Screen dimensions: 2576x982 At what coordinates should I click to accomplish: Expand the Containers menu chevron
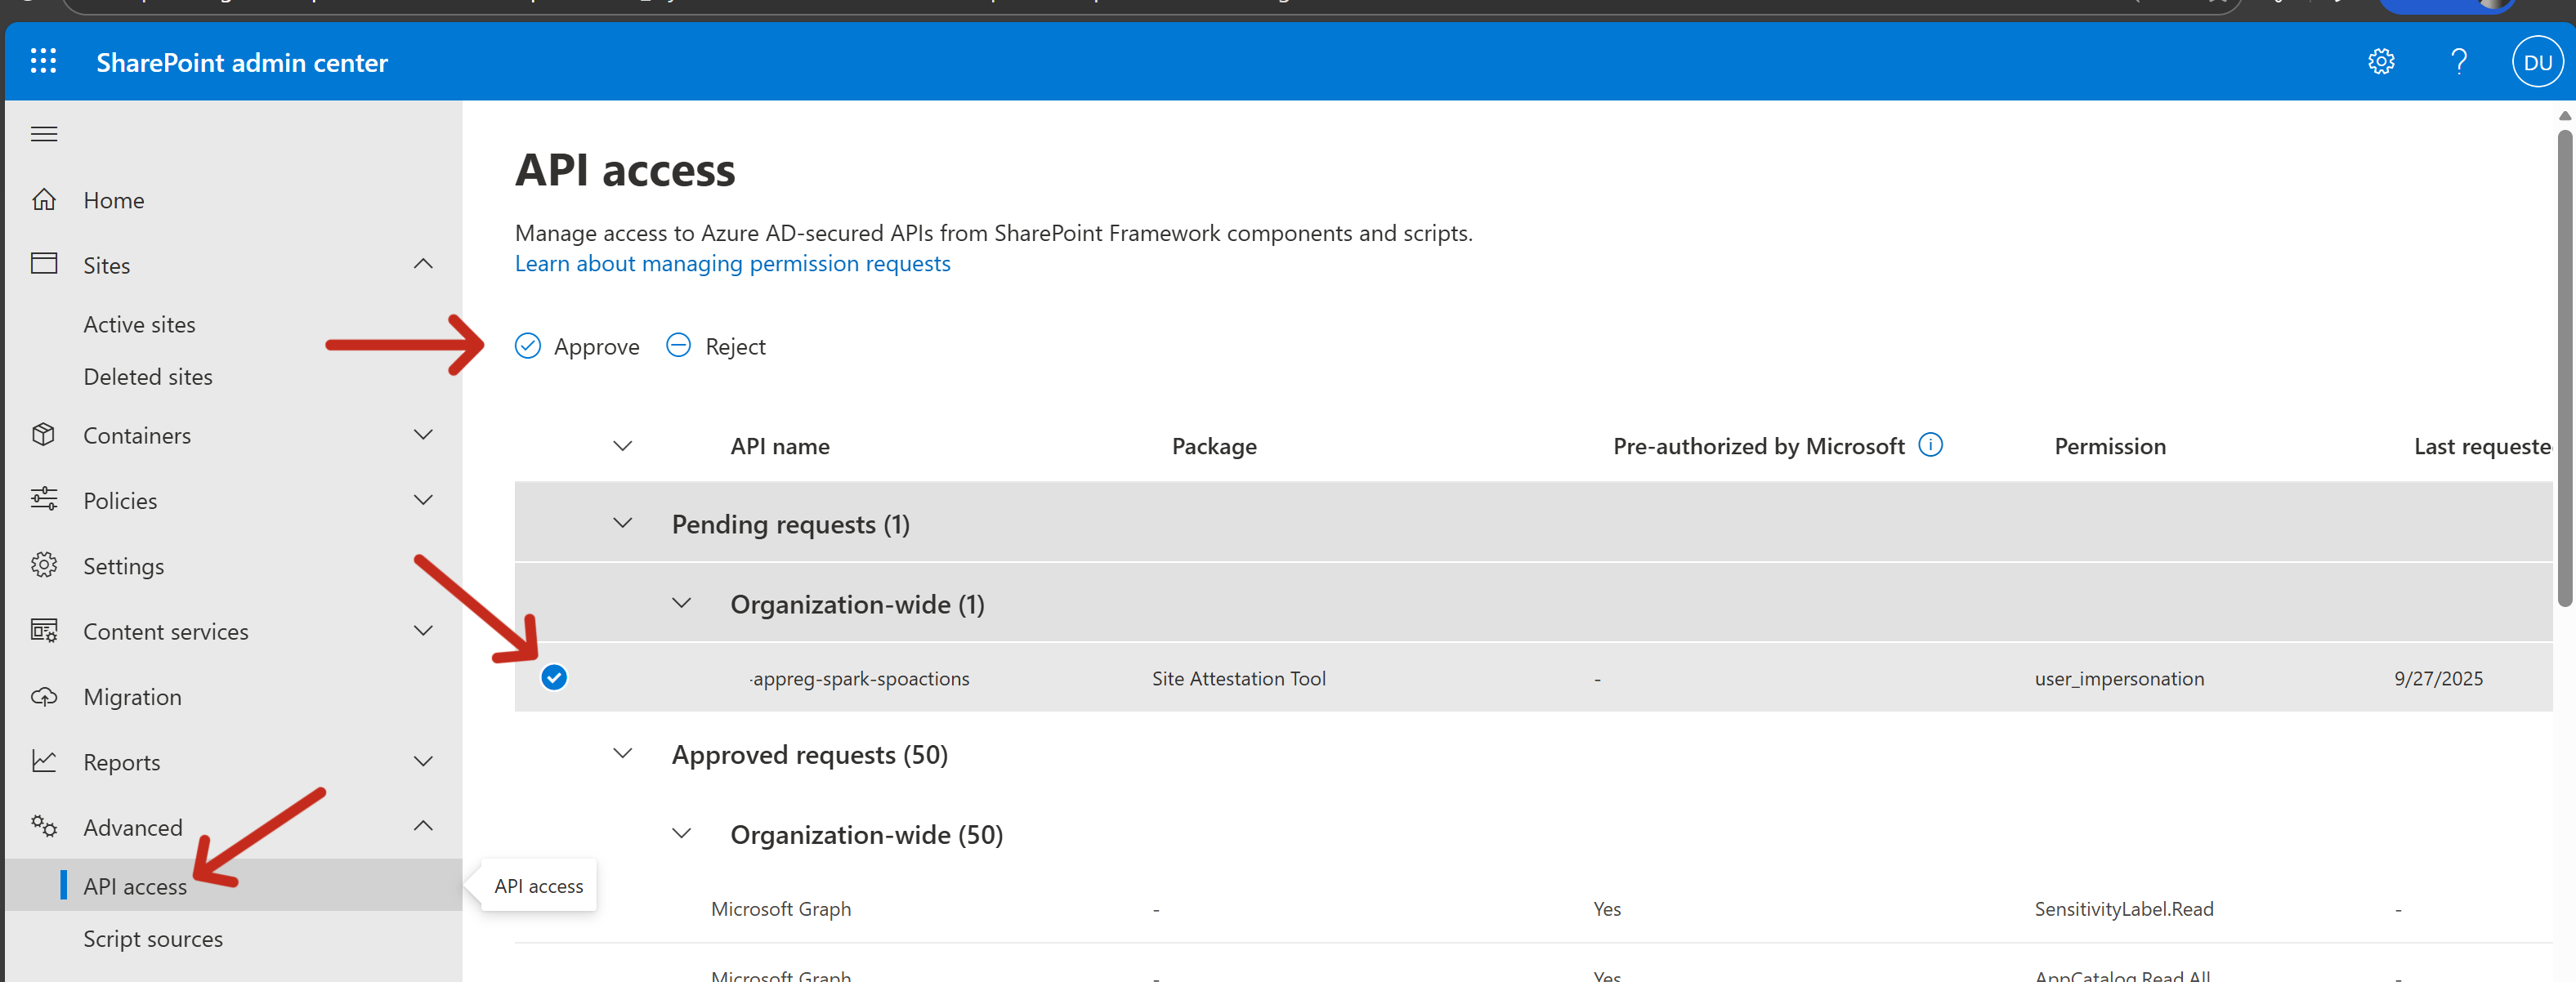(423, 435)
